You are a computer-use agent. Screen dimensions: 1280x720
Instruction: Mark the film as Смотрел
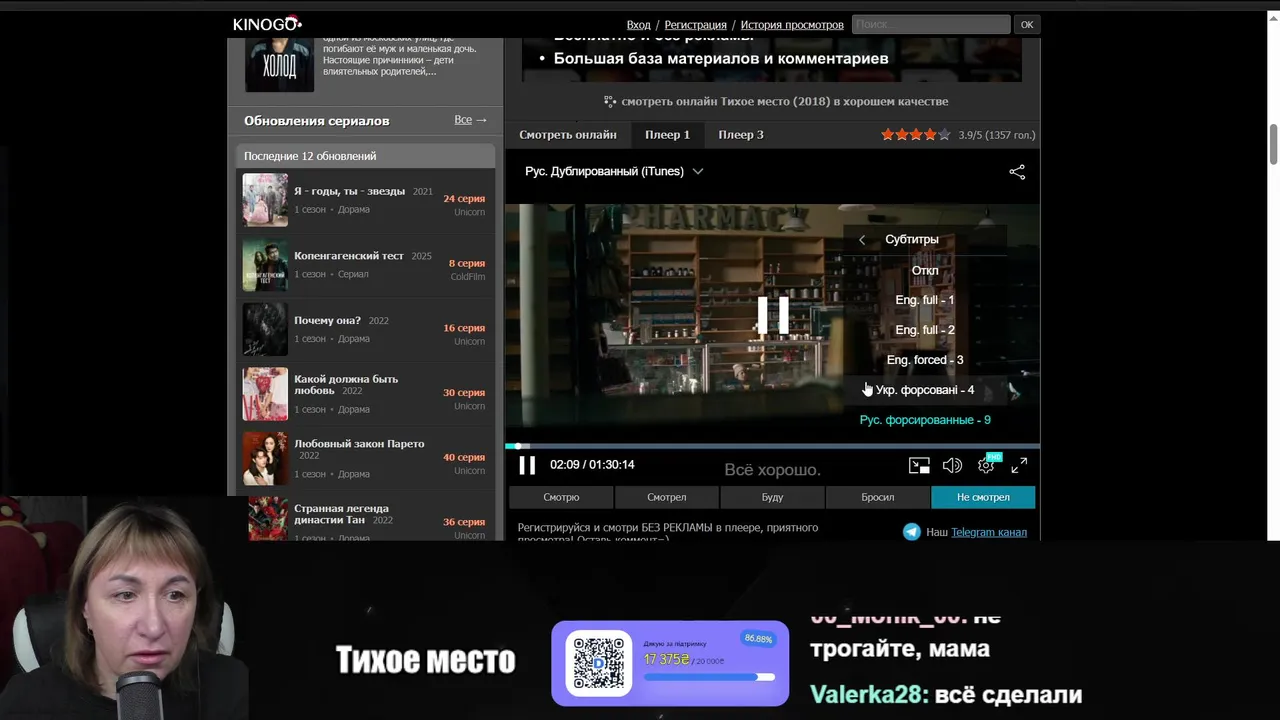tap(666, 497)
